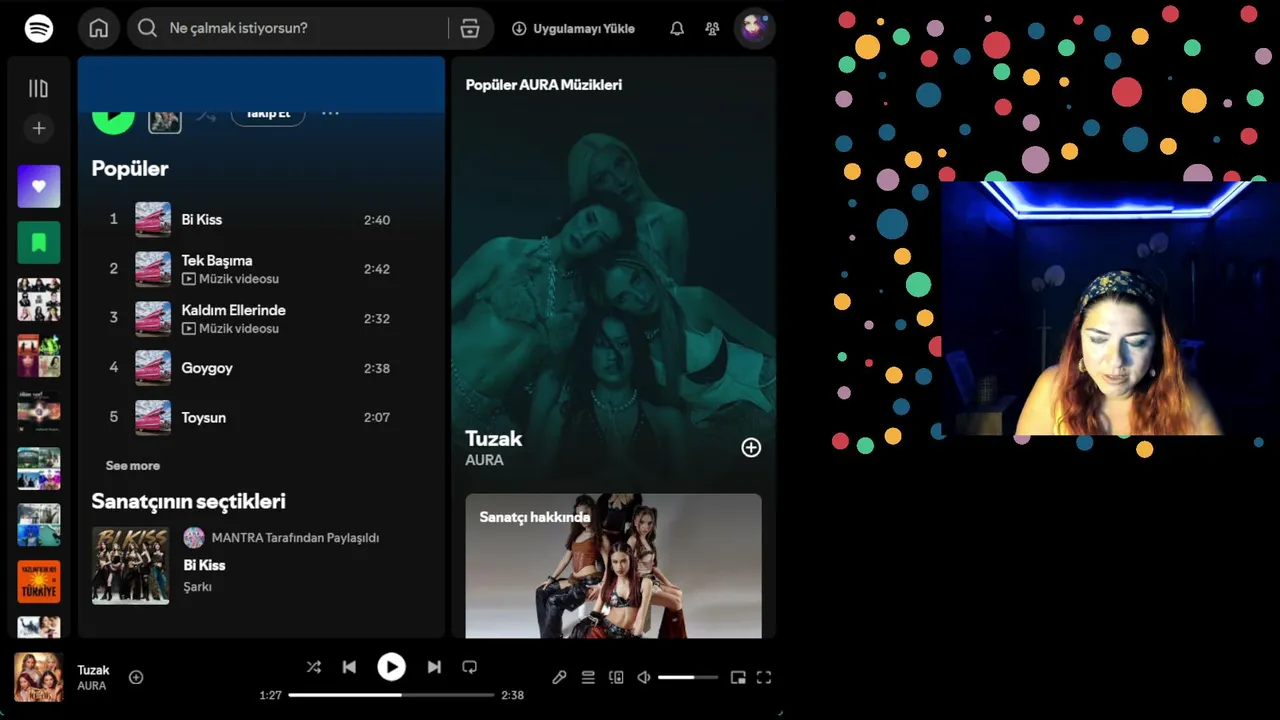Add Tuzak to Liked Songs in the panel

pos(751,448)
